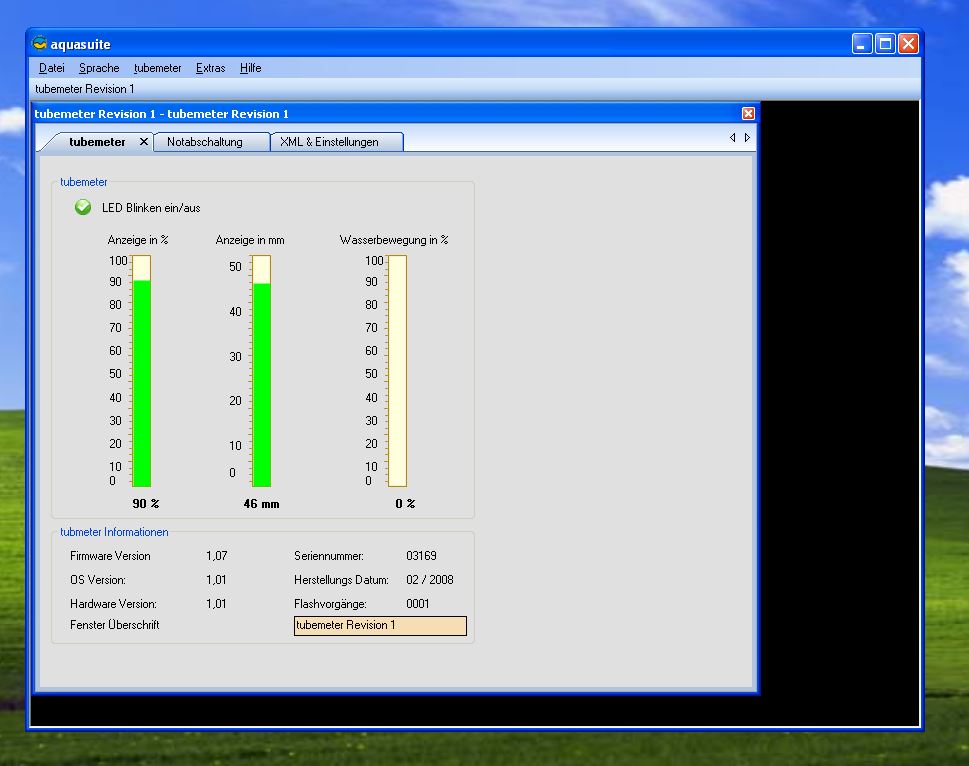
Task: Open the Sprache menu
Action: tap(99, 68)
